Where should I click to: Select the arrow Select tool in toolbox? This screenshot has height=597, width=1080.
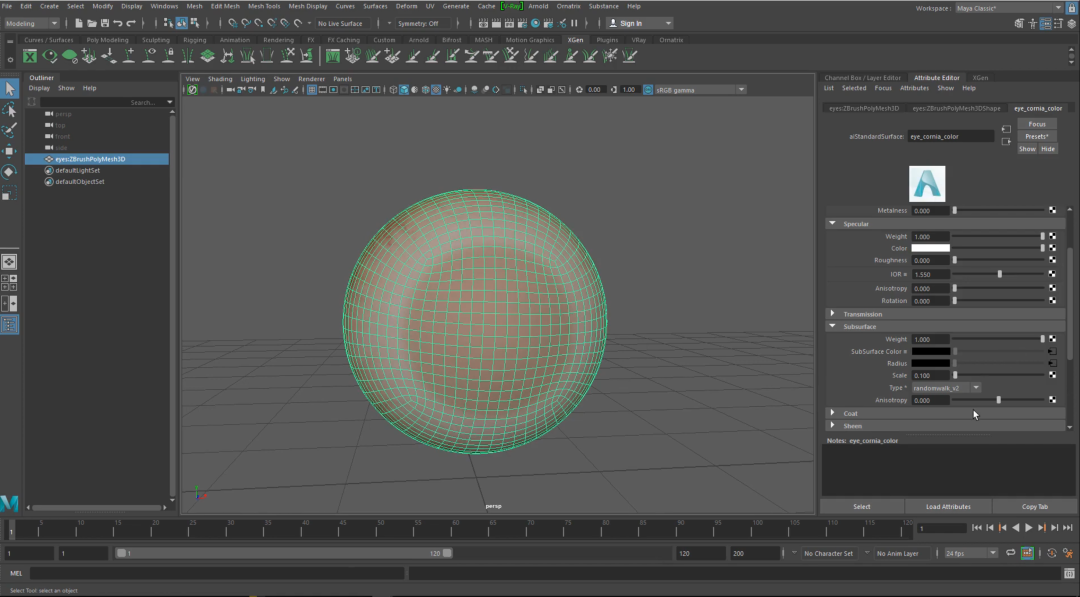point(10,89)
